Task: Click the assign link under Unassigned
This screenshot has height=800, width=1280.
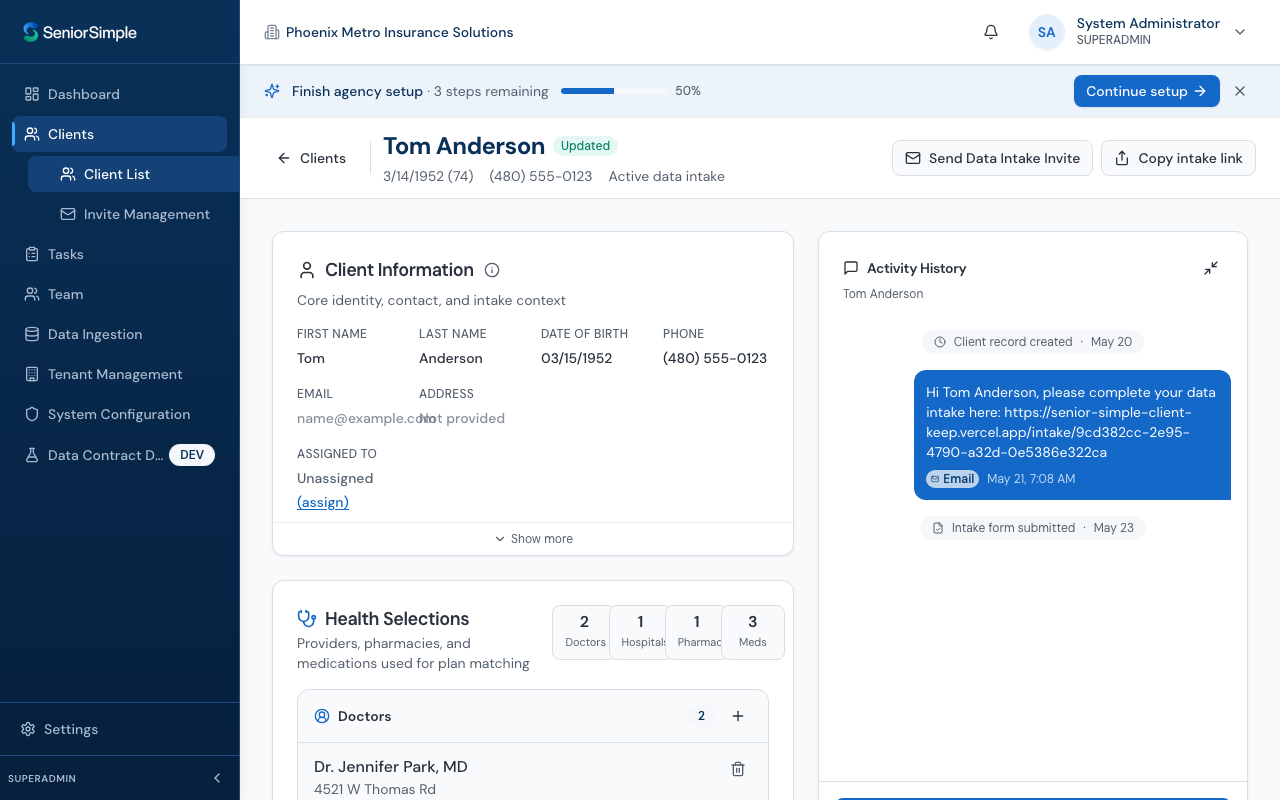Action: pyautogui.click(x=323, y=502)
